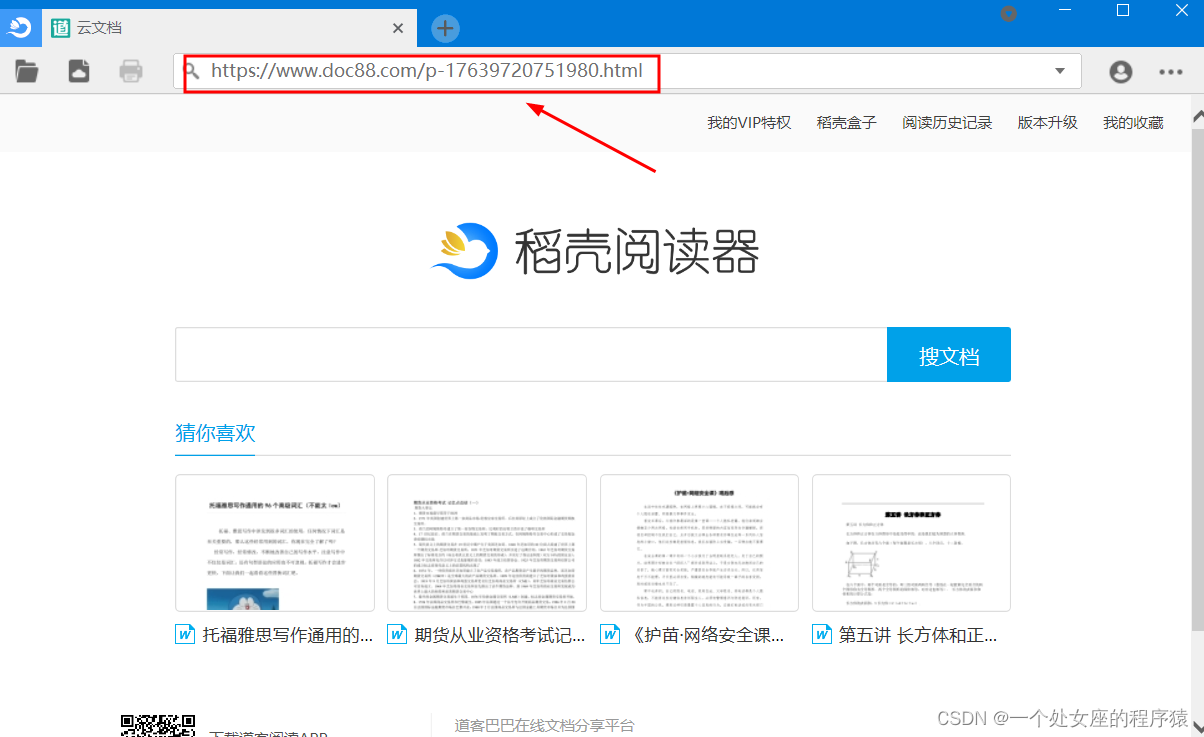Open 期货从业资格考试记... document title

tap(500, 635)
